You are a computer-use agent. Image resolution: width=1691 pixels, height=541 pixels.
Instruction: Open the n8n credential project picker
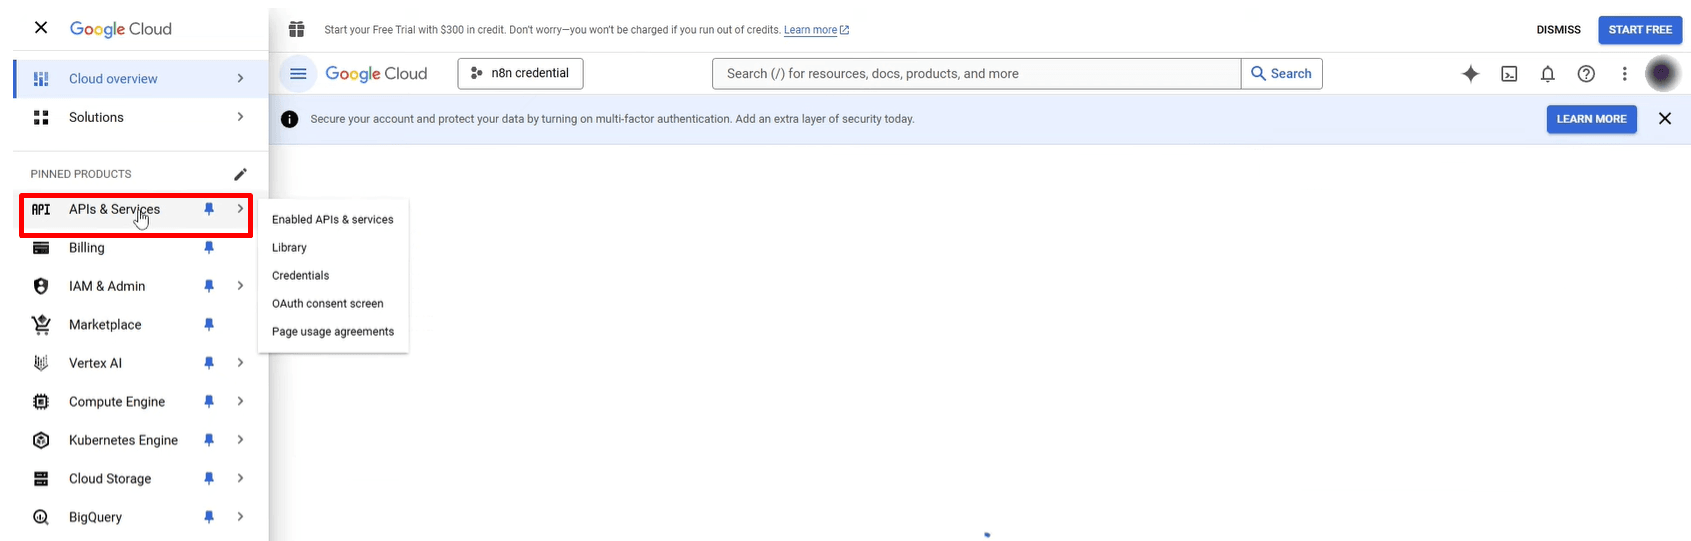[x=520, y=73]
